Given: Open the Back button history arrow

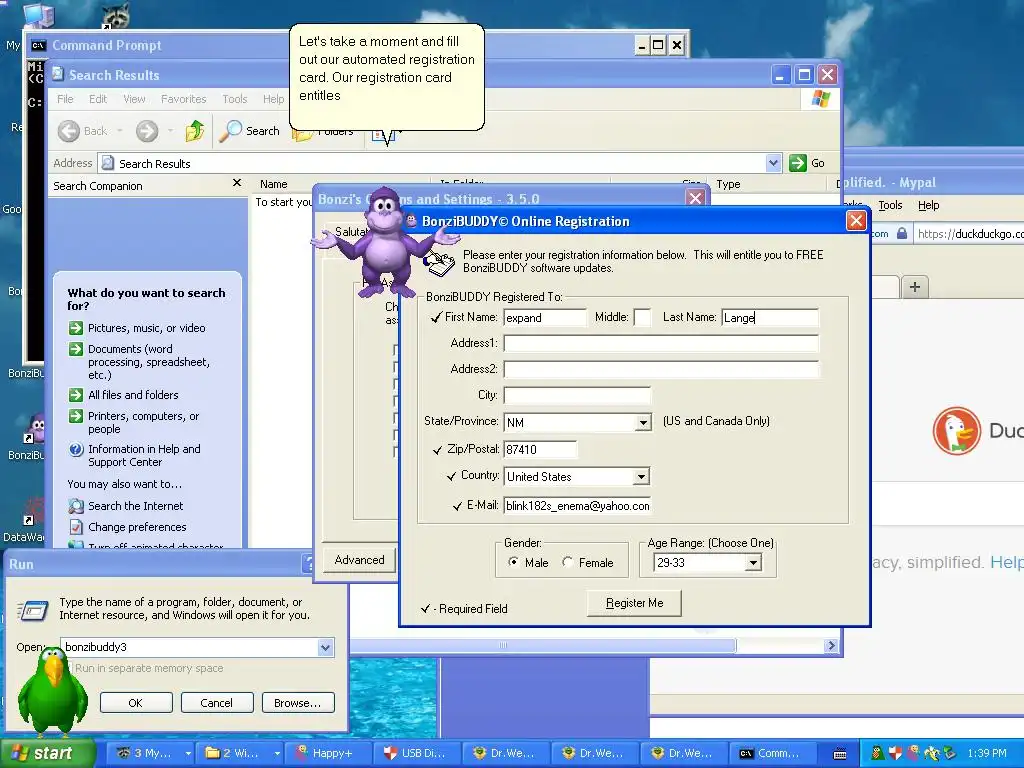Looking at the screenshot, I should point(120,131).
